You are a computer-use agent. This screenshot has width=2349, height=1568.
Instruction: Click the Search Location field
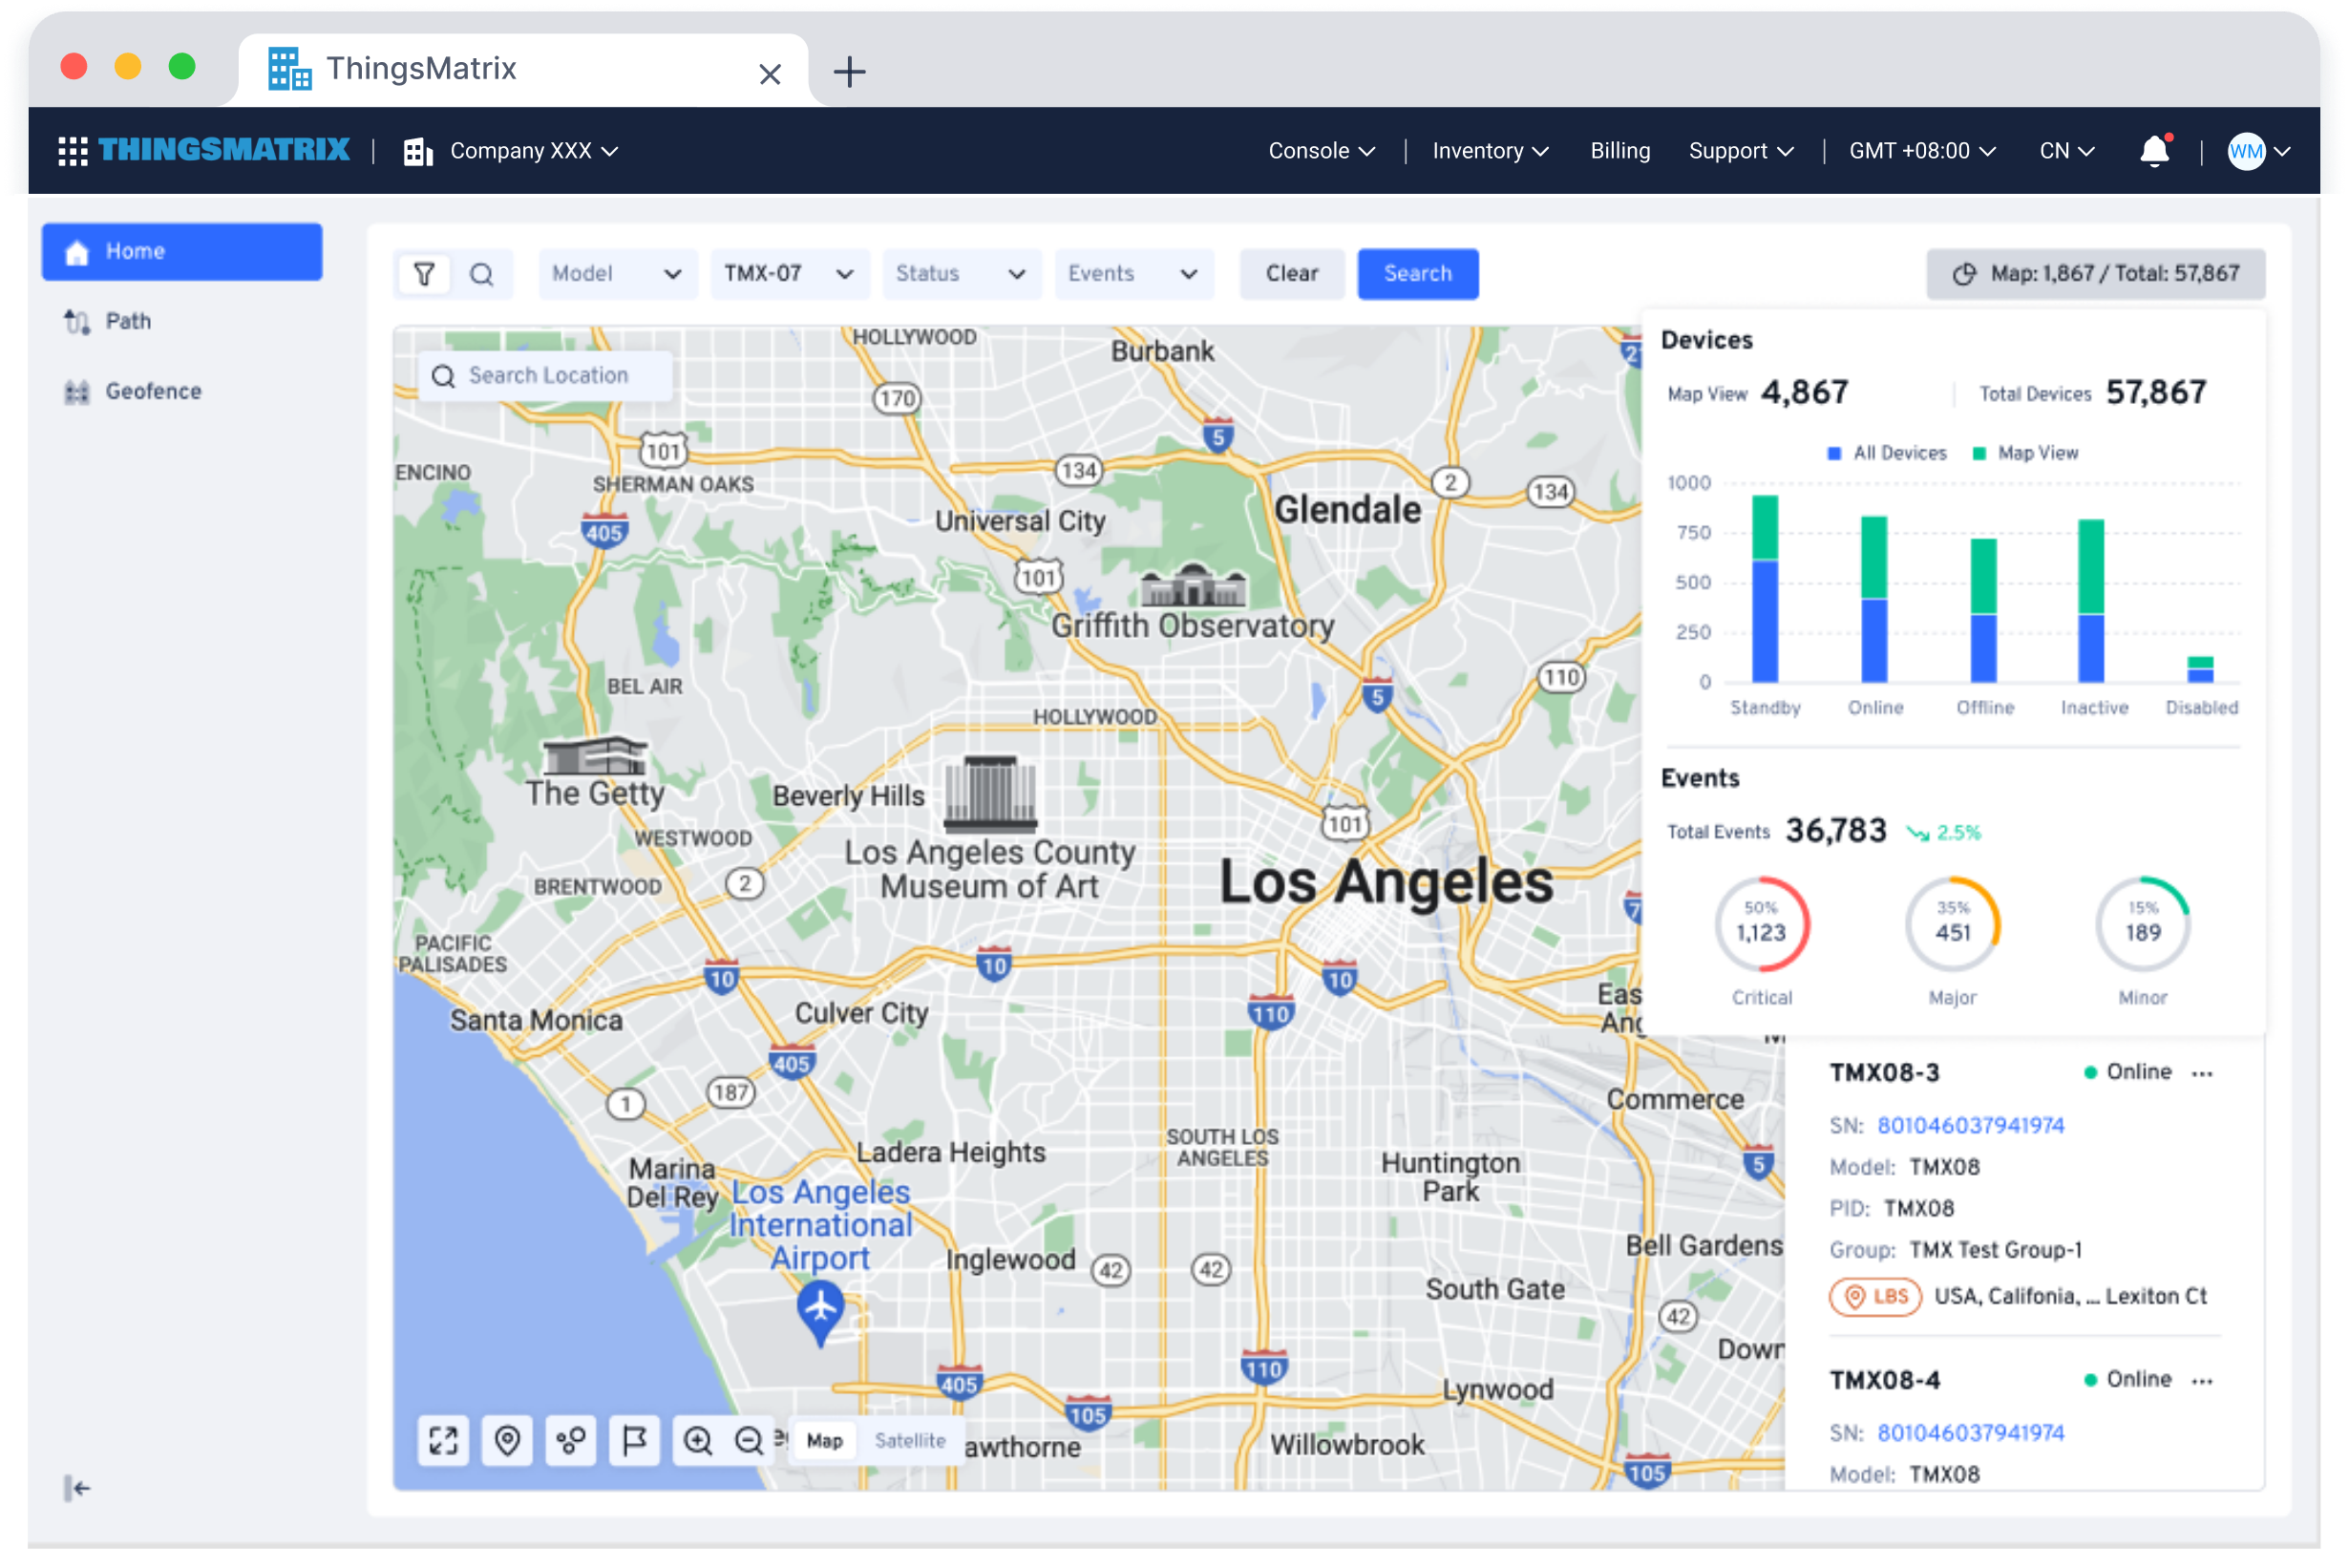click(x=545, y=376)
